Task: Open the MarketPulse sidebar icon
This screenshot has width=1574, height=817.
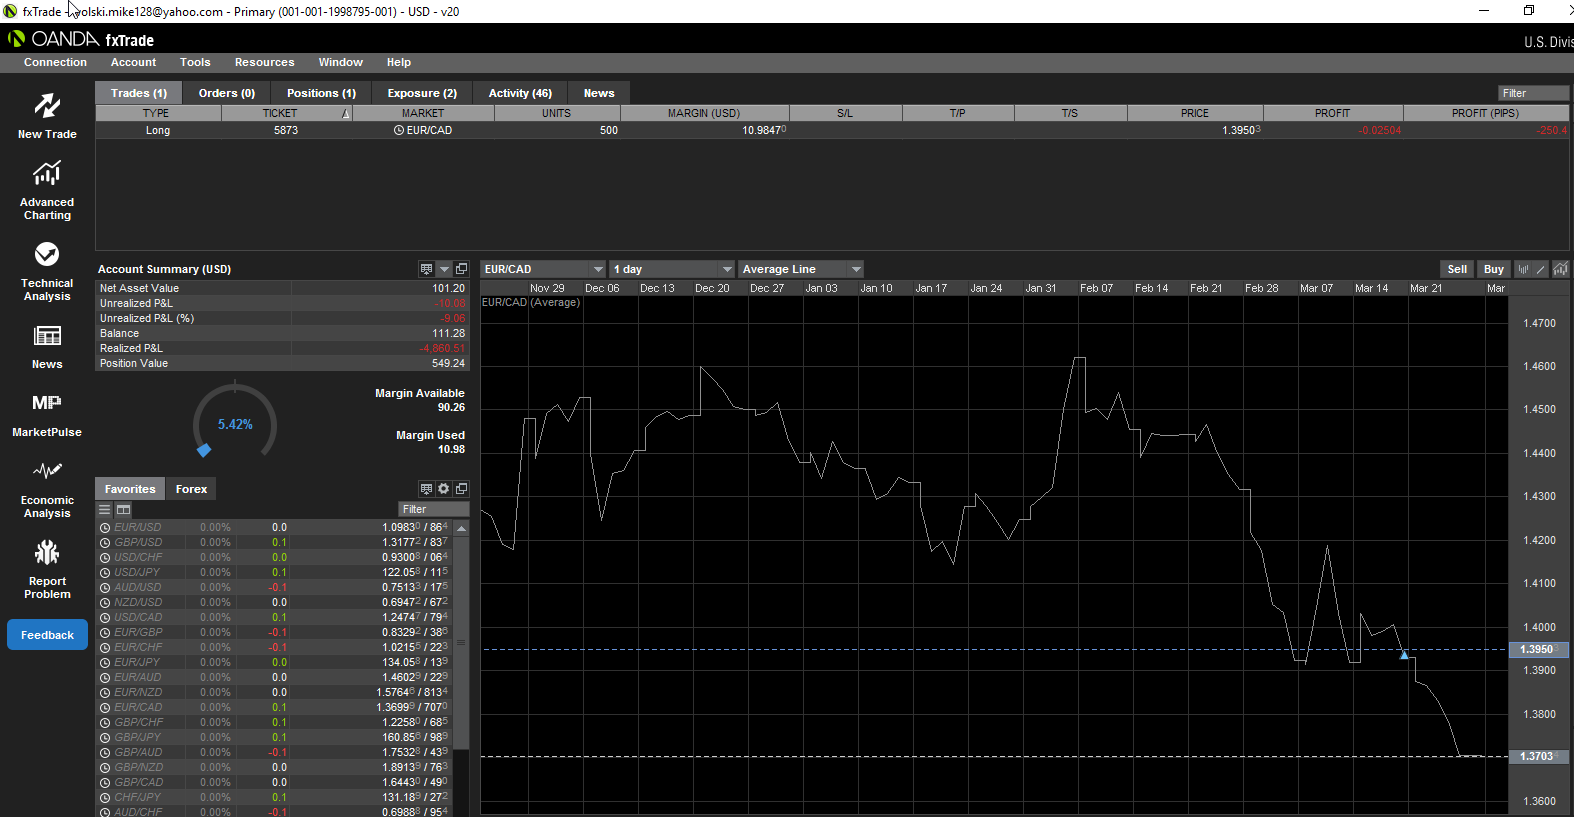Action: [47, 414]
